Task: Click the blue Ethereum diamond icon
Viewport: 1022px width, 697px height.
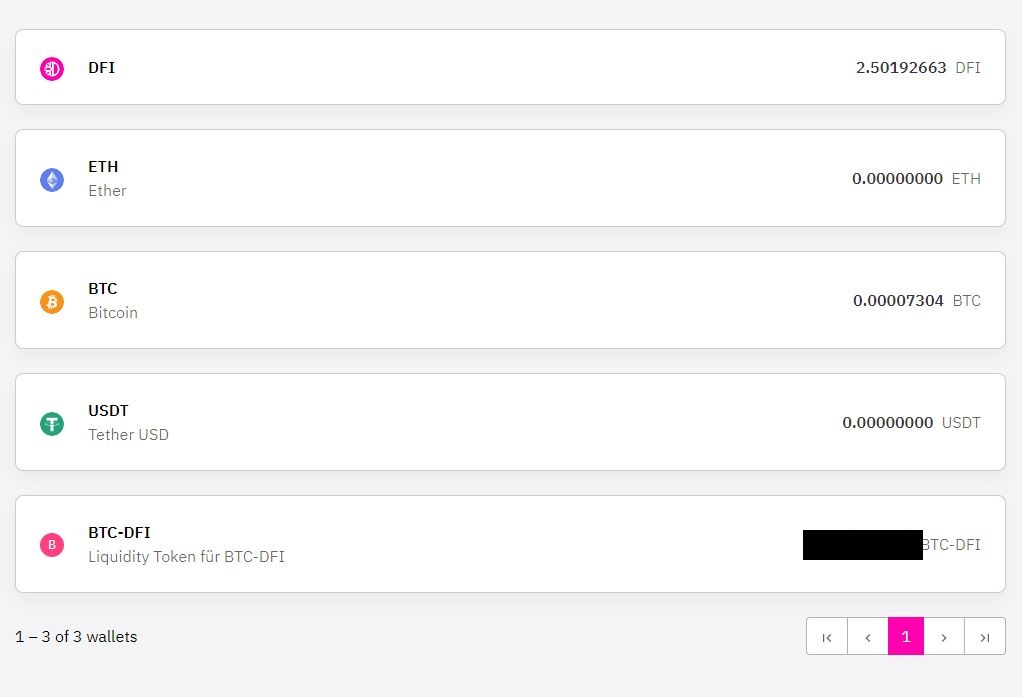Action: 52,179
